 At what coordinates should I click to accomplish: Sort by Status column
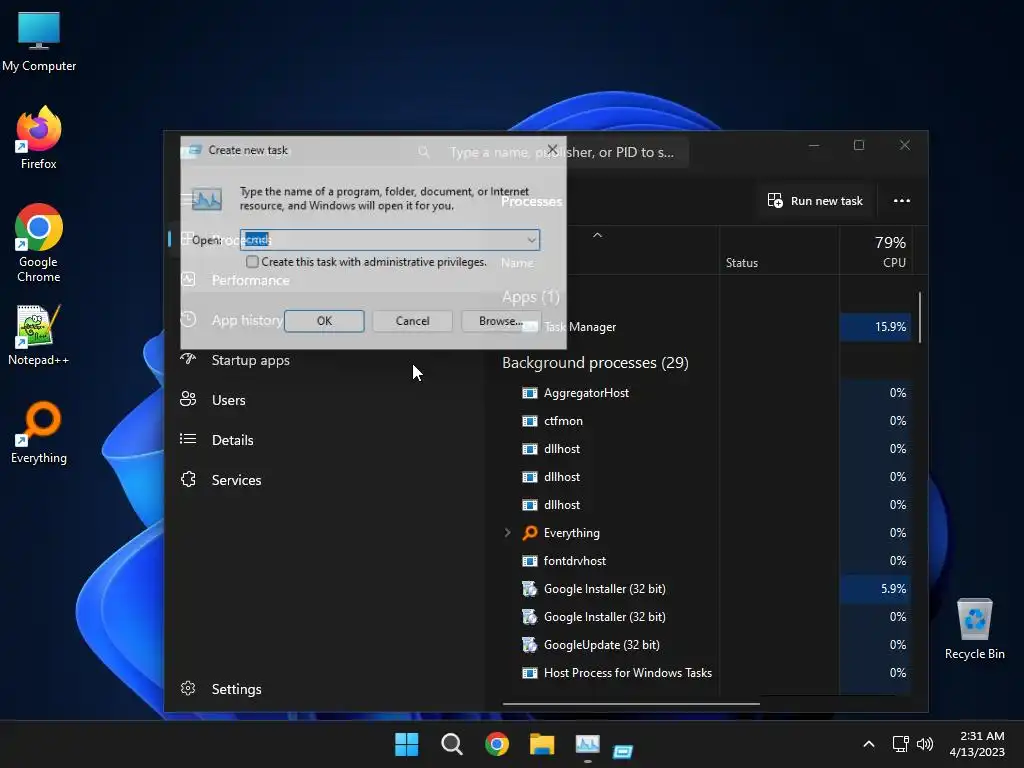pos(742,263)
